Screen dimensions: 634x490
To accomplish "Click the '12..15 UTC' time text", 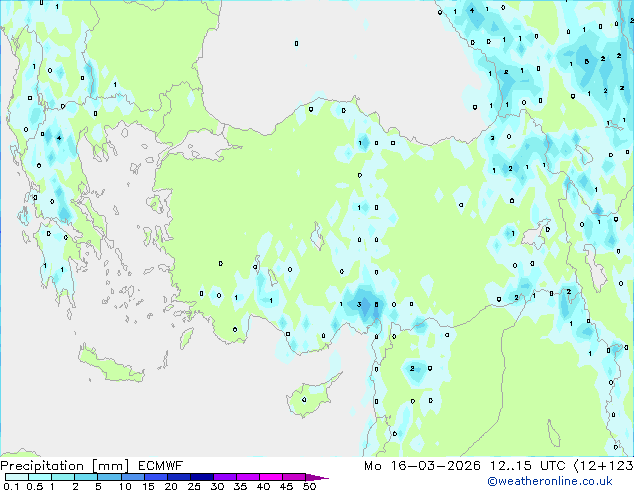I will [527, 466].
